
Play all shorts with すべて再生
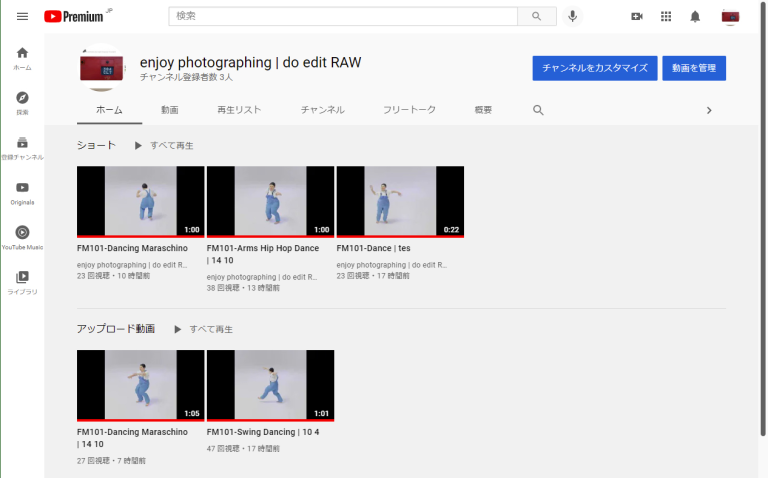164,146
